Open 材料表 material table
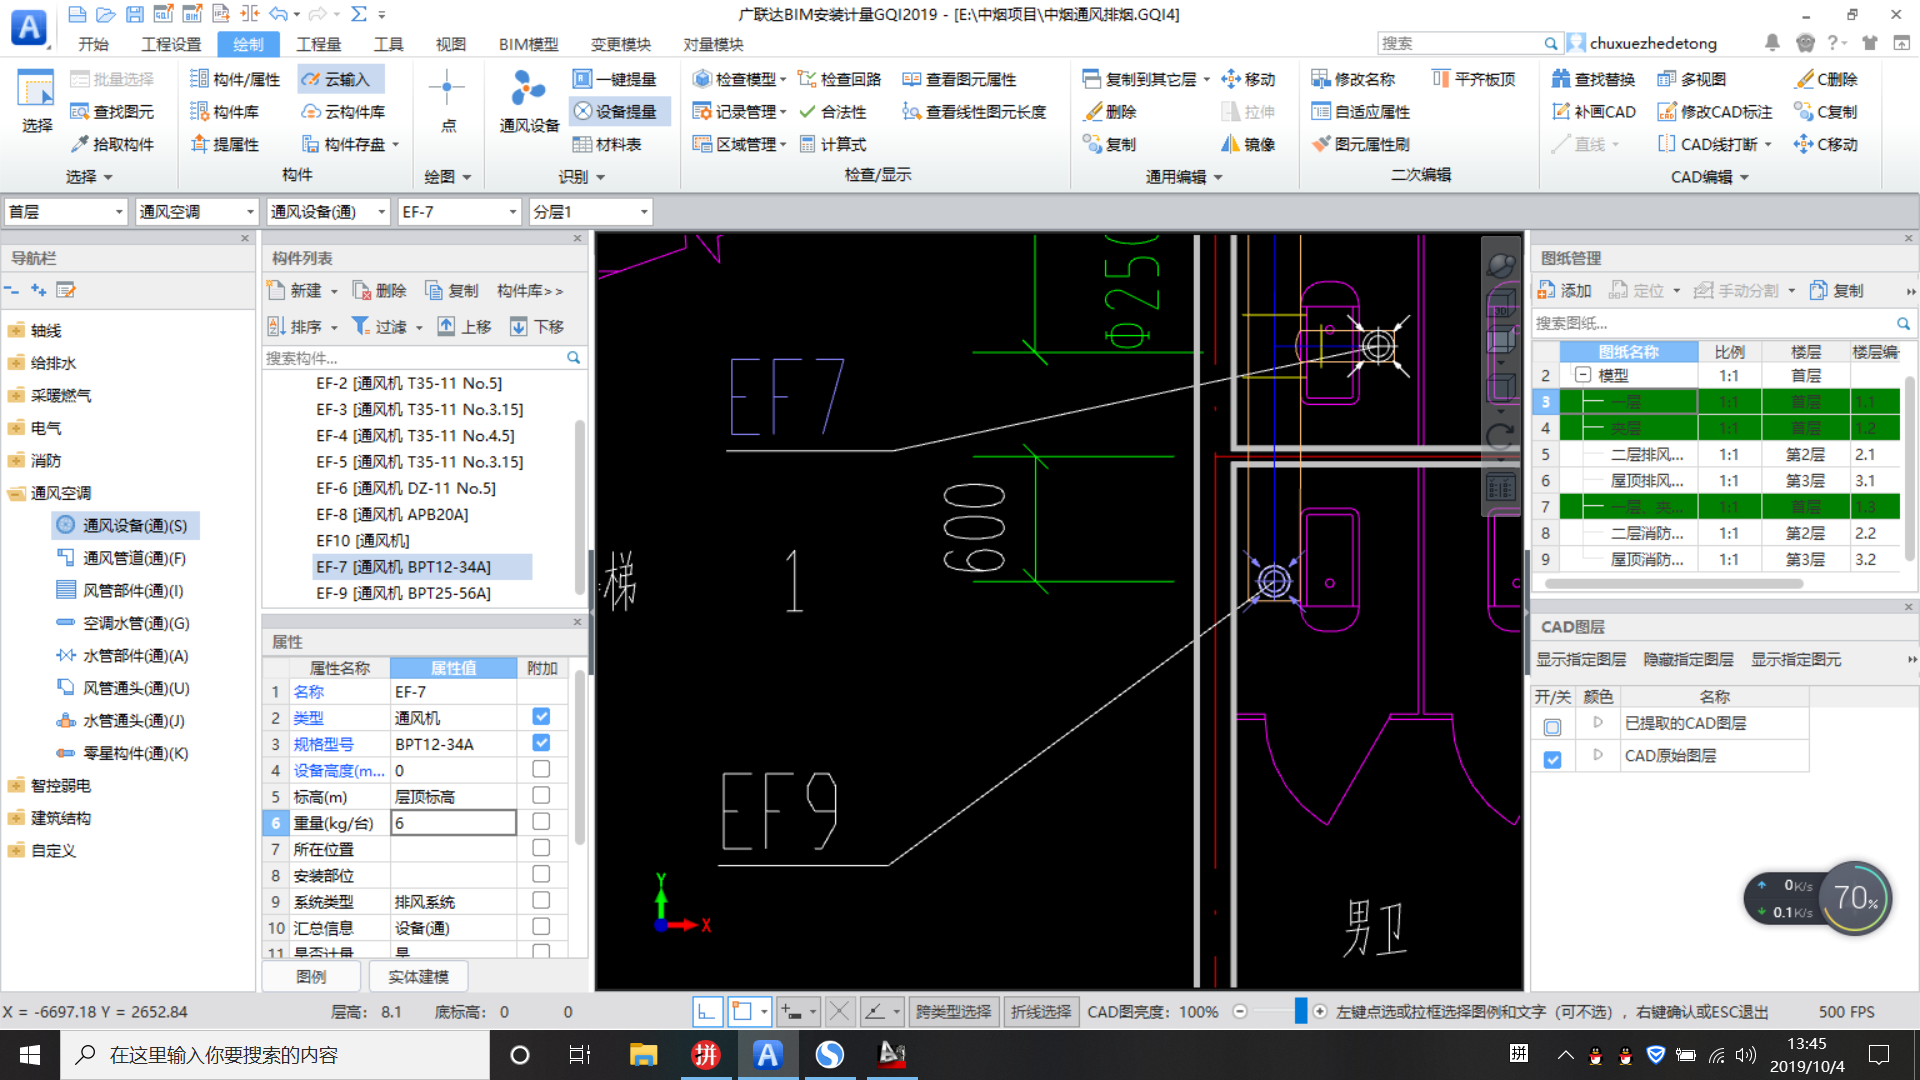Viewport: 1920px width, 1080px height. point(607,144)
